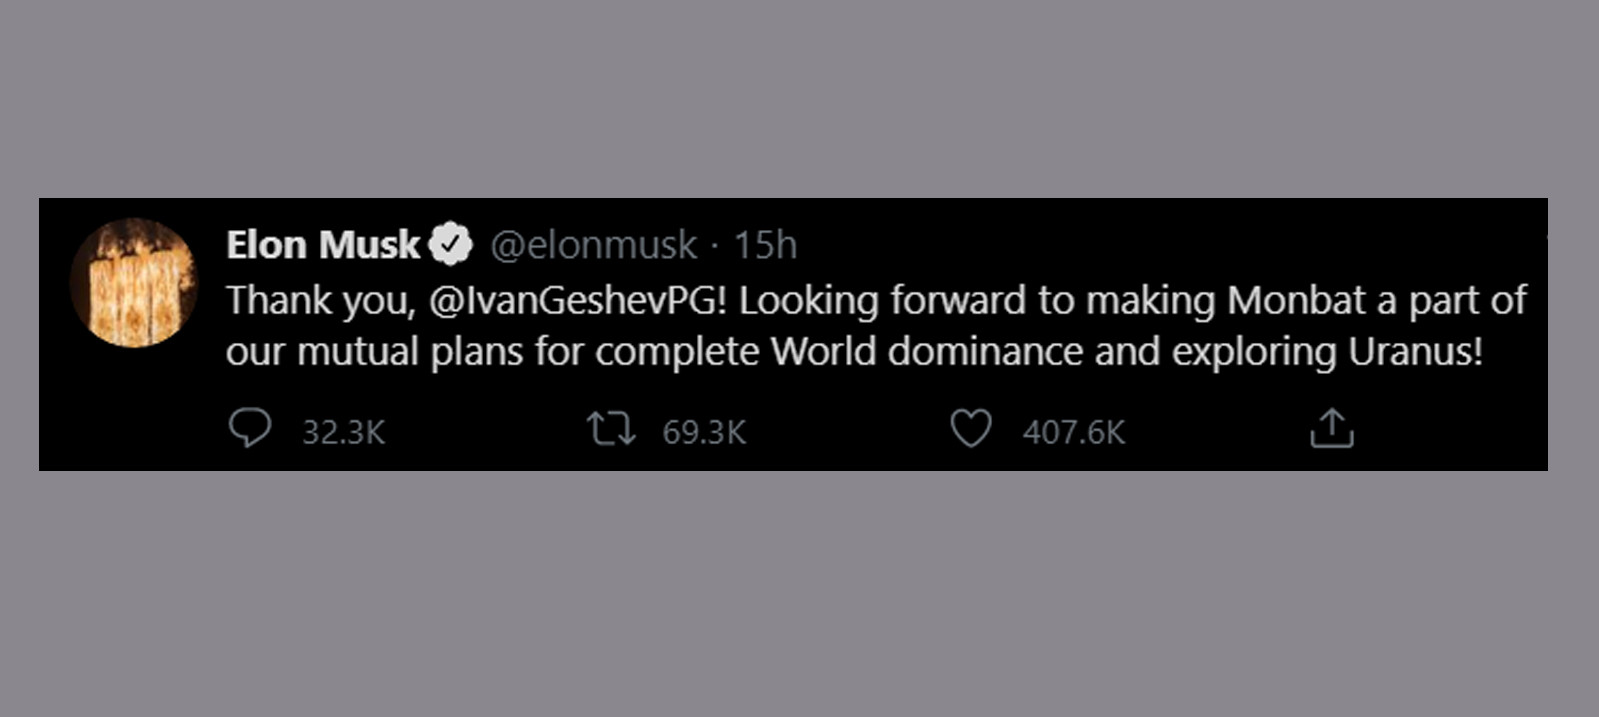Open the share tweet icon
The width and height of the screenshot is (1599, 717).
click(1331, 428)
